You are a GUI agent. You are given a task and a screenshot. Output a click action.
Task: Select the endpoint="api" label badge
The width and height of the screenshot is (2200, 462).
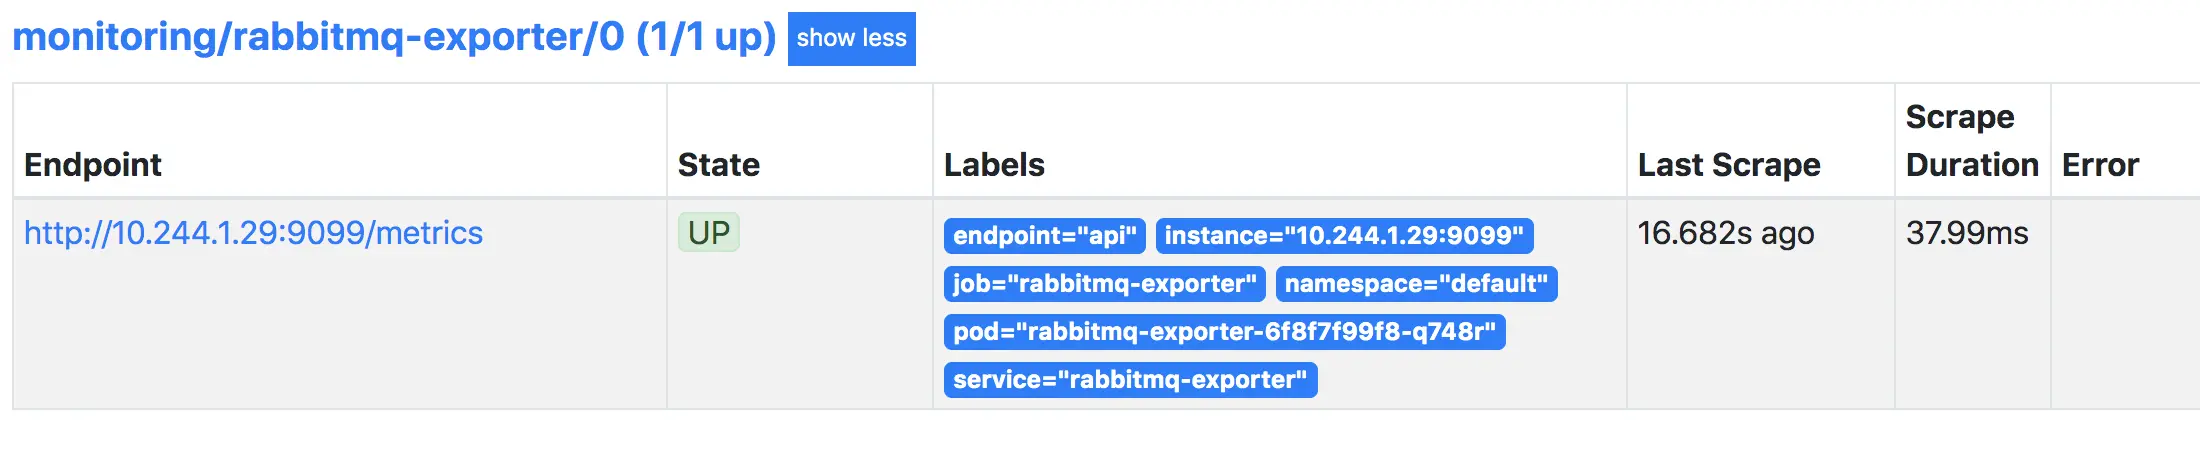point(1044,236)
